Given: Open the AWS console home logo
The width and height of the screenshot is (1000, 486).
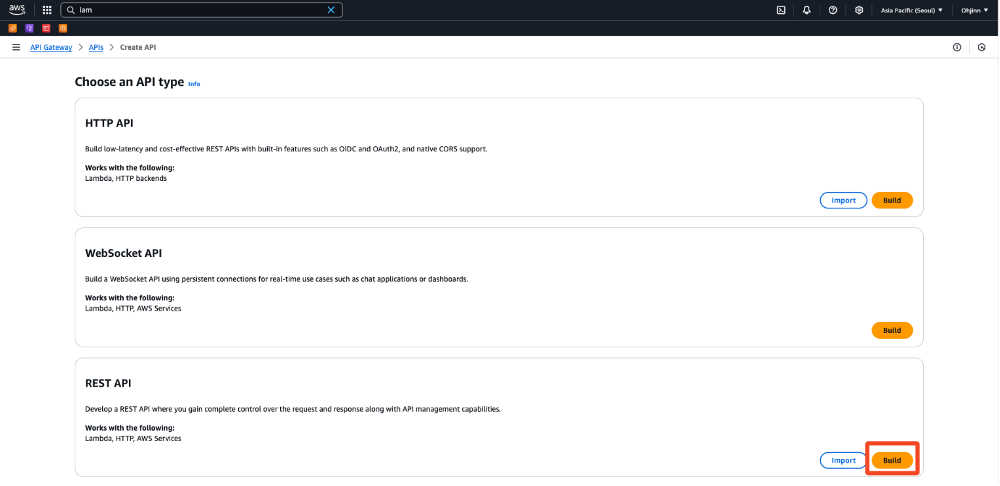Looking at the screenshot, I should (17, 10).
